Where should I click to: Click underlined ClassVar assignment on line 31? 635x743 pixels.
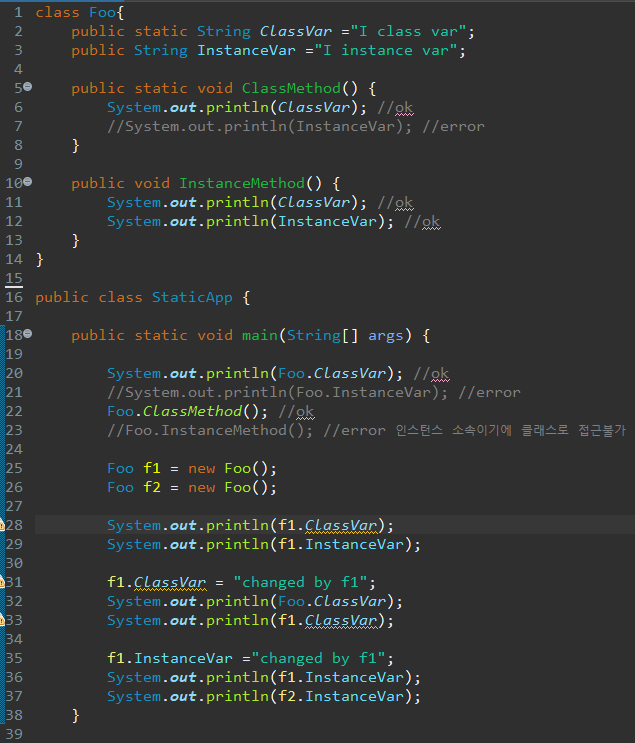(170, 582)
